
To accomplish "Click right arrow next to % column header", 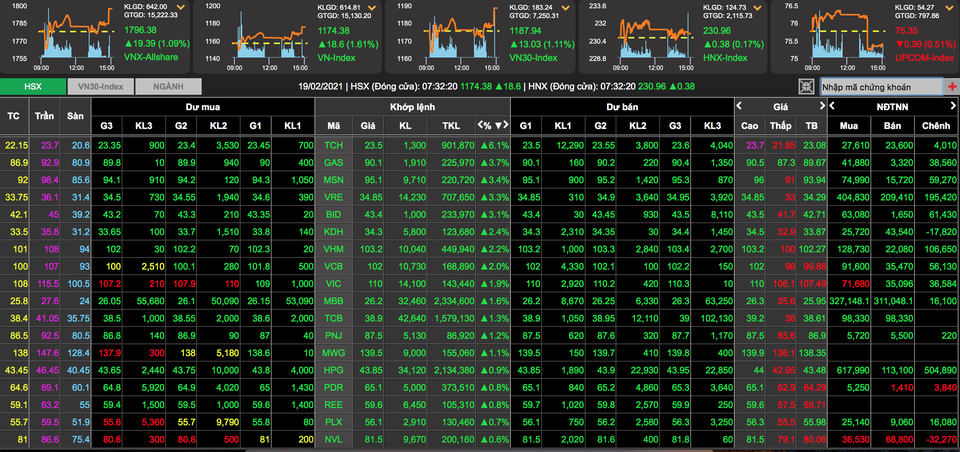I will [506, 125].
